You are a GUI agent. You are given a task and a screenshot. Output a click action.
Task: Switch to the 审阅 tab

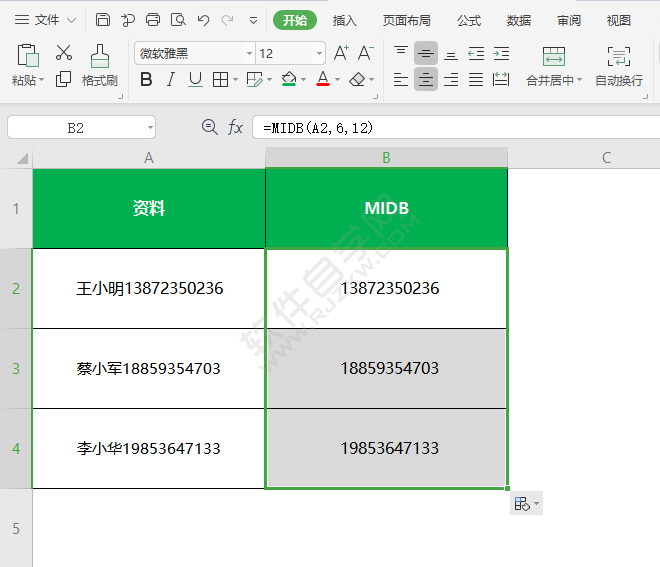[569, 20]
